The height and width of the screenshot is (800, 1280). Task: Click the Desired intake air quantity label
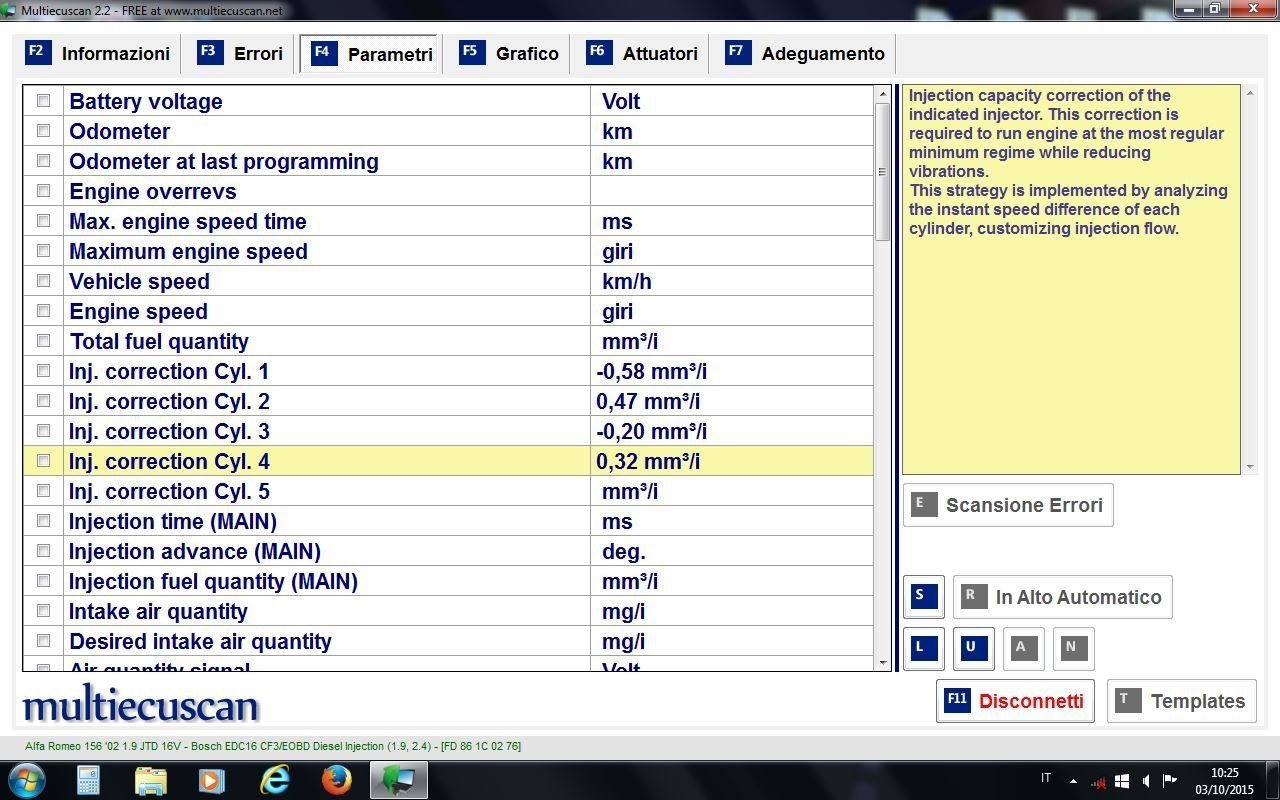[x=200, y=641]
